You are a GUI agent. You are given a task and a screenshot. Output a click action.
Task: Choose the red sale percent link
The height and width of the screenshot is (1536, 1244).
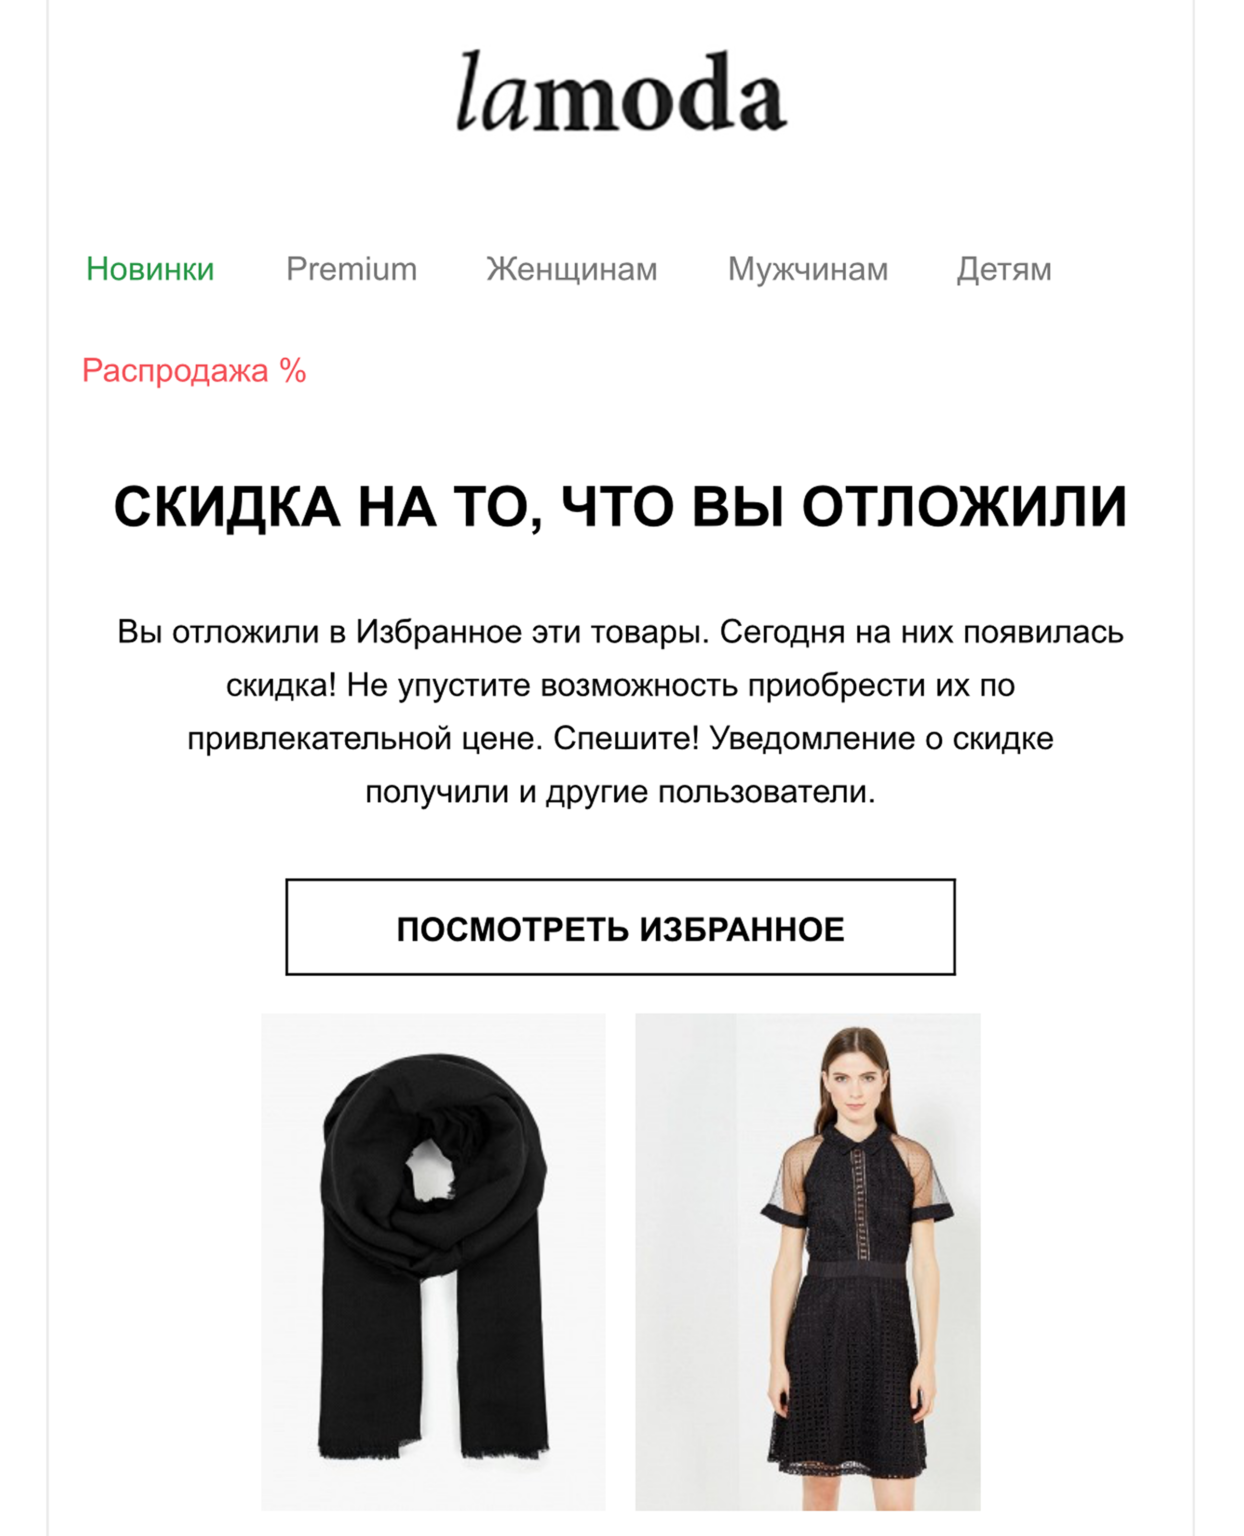[194, 371]
